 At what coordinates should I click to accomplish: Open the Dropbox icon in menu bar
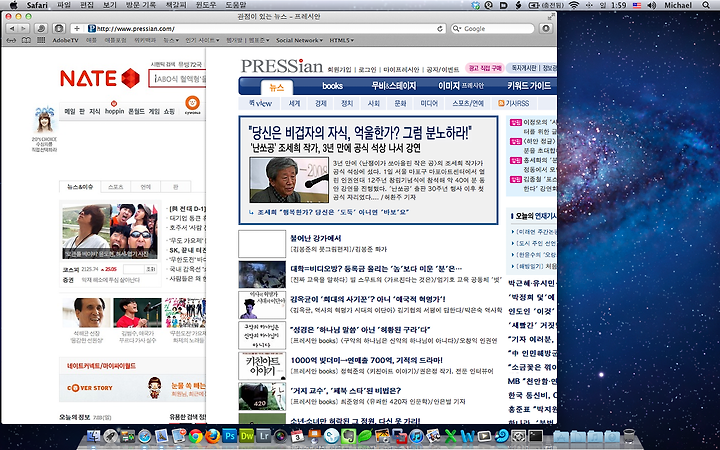476,5
